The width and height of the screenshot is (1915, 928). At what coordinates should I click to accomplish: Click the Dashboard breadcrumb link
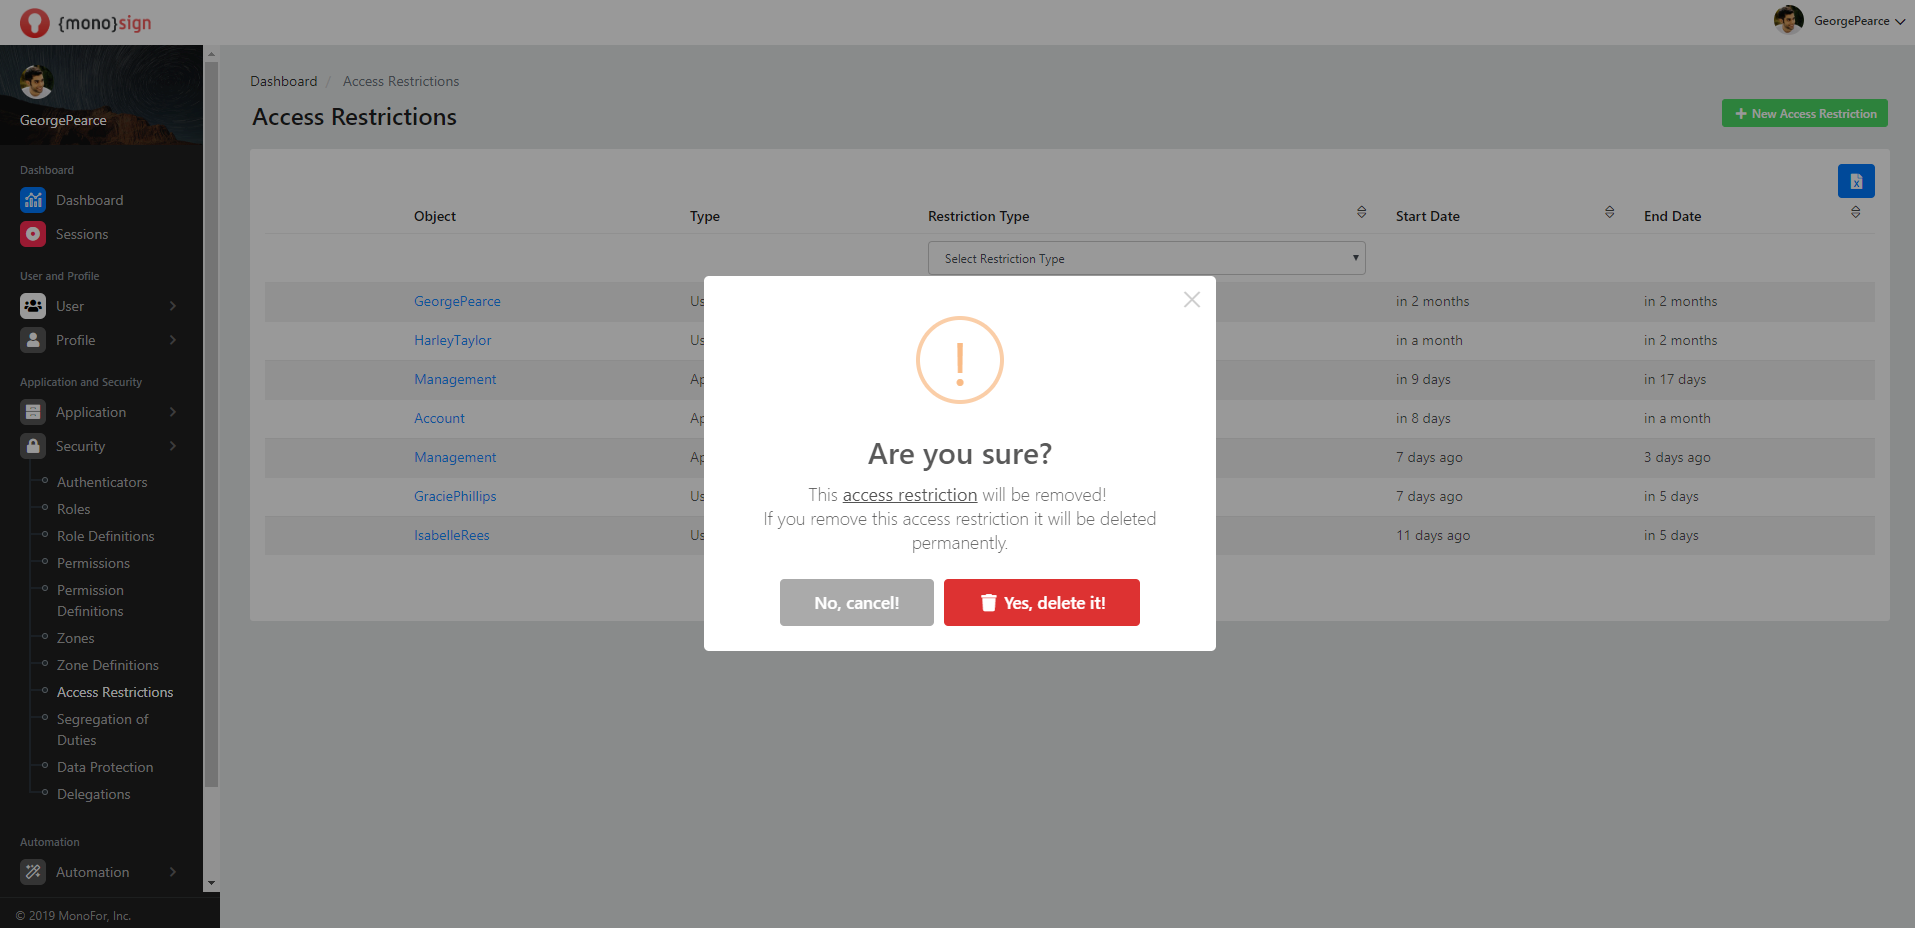click(x=283, y=81)
